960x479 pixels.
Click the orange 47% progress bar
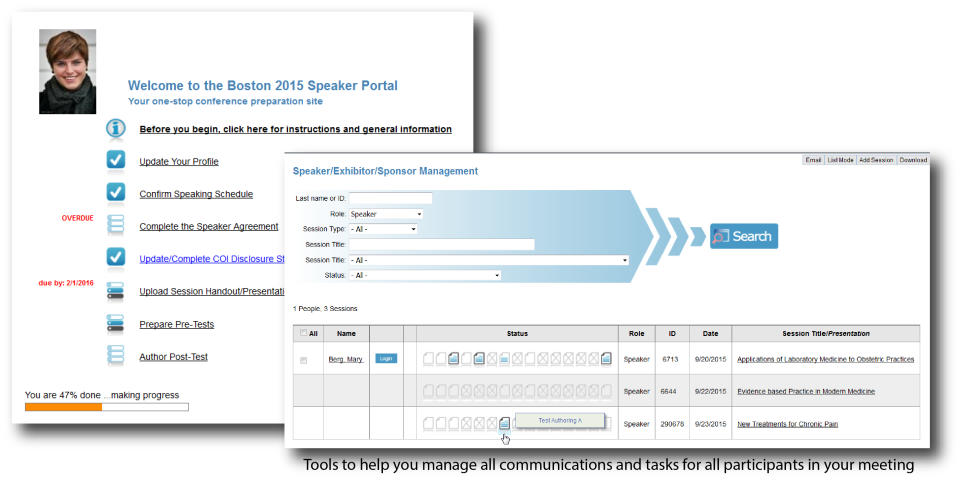[63, 407]
